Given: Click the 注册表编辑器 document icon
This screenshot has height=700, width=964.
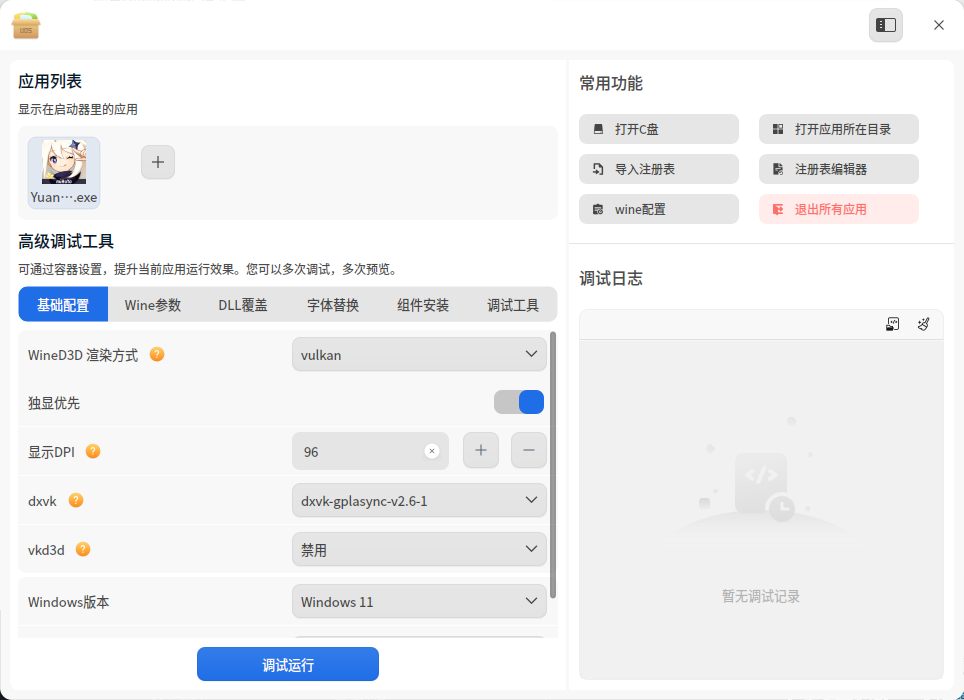Looking at the screenshot, I should (778, 169).
